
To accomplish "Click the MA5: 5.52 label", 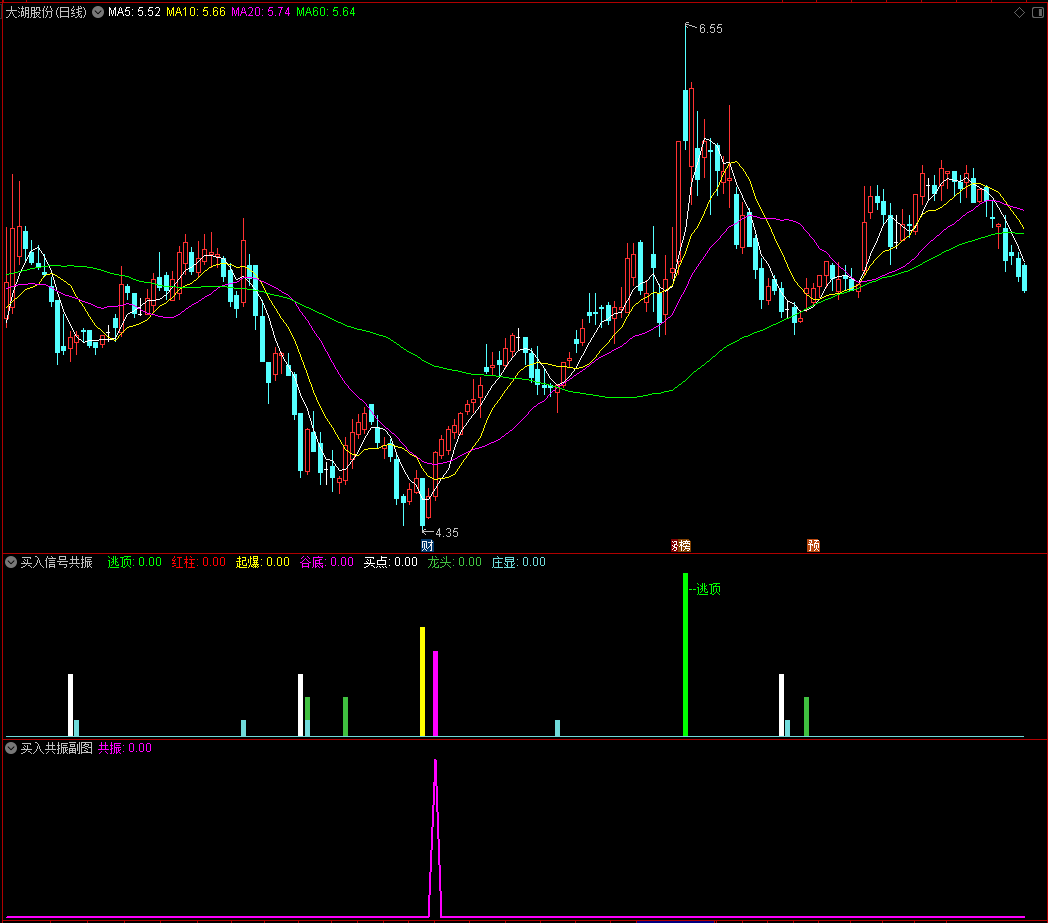I will coord(134,12).
